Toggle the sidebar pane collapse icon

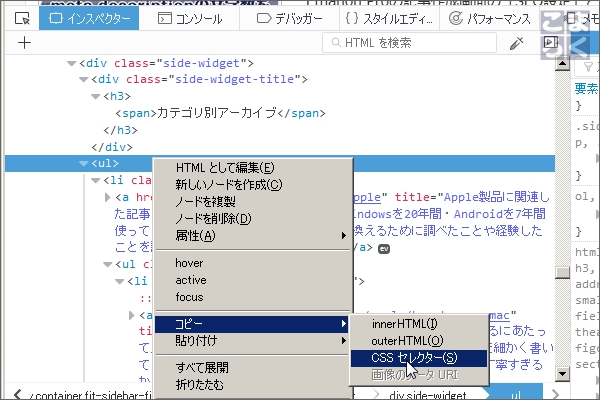(551, 42)
